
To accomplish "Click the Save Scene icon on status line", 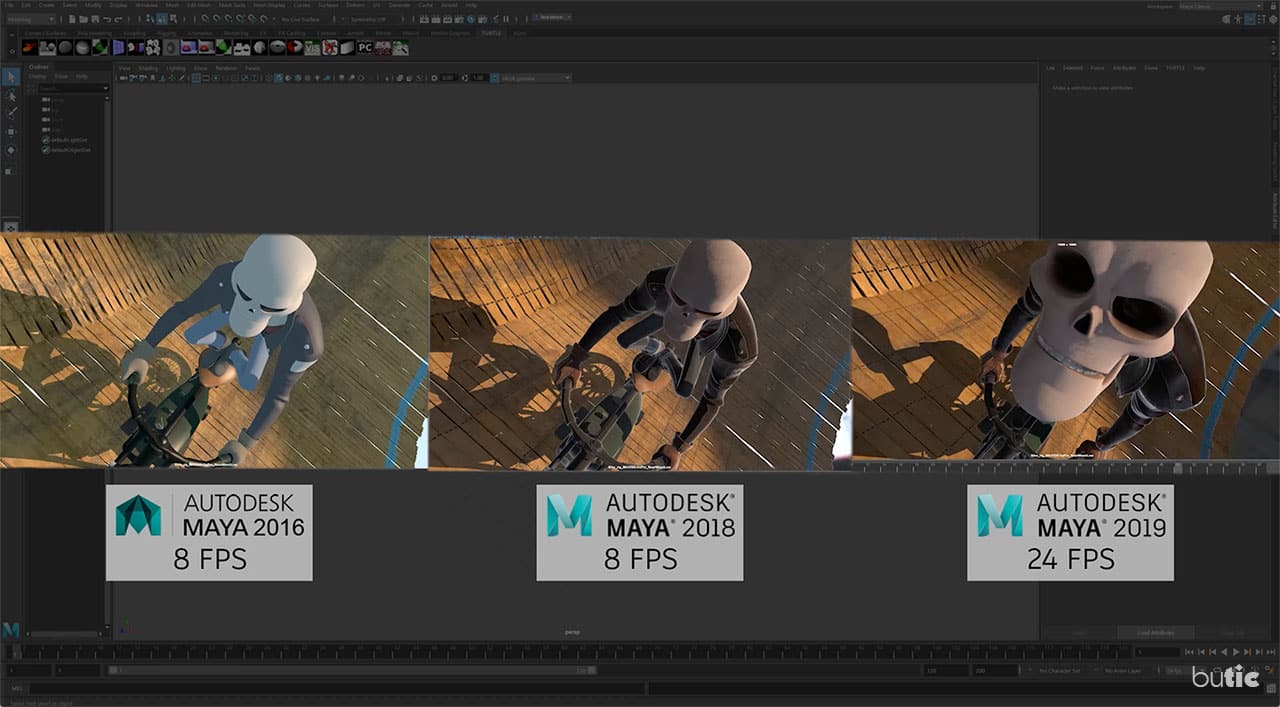I will click(95, 19).
